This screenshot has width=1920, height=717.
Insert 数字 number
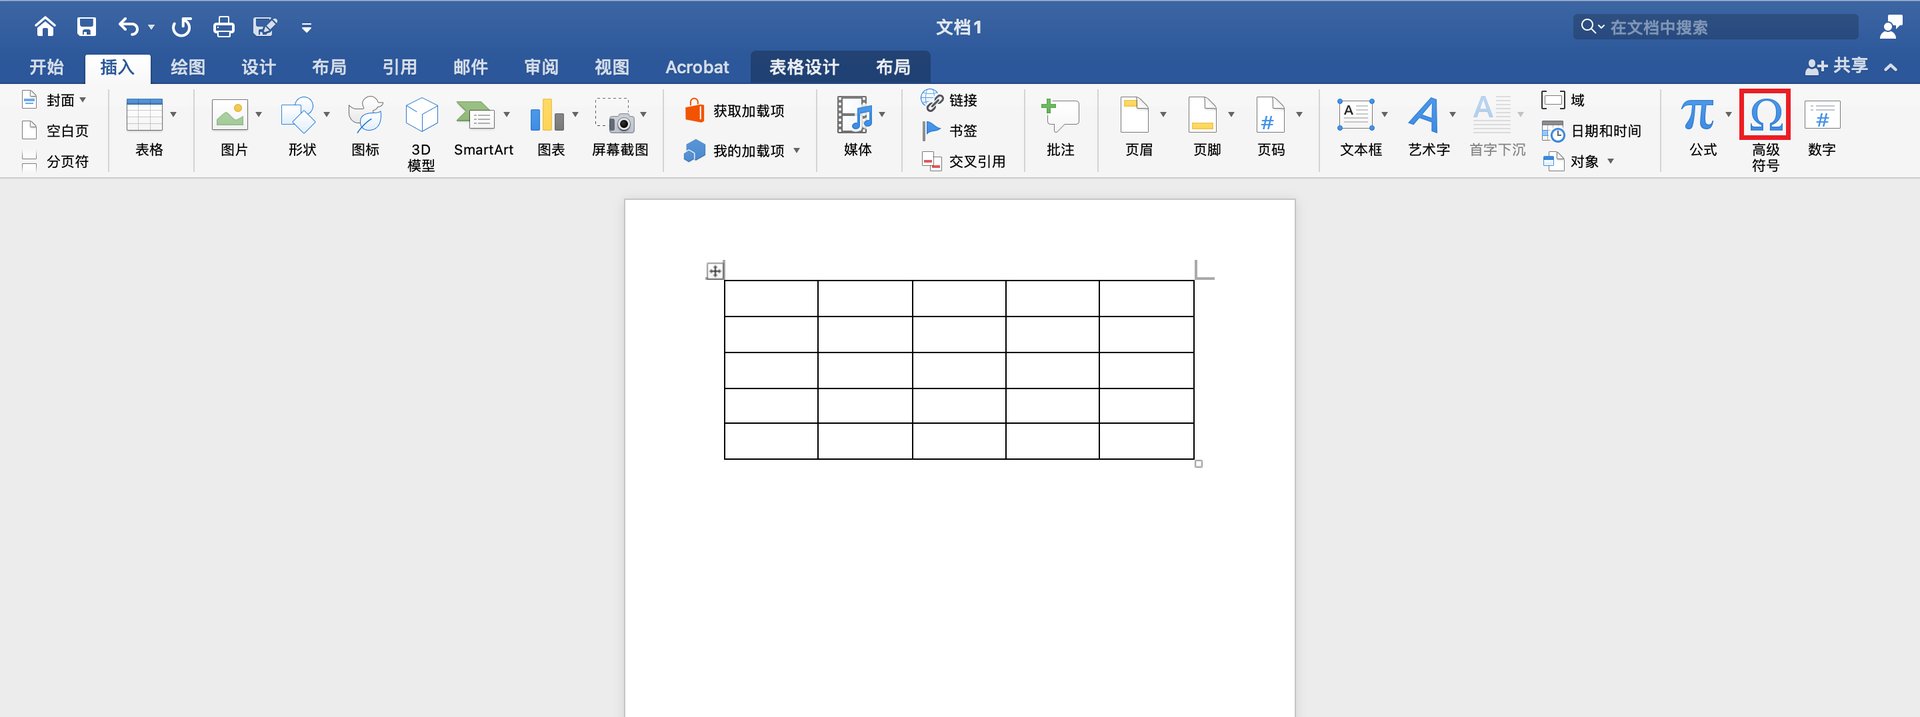[x=1822, y=128]
